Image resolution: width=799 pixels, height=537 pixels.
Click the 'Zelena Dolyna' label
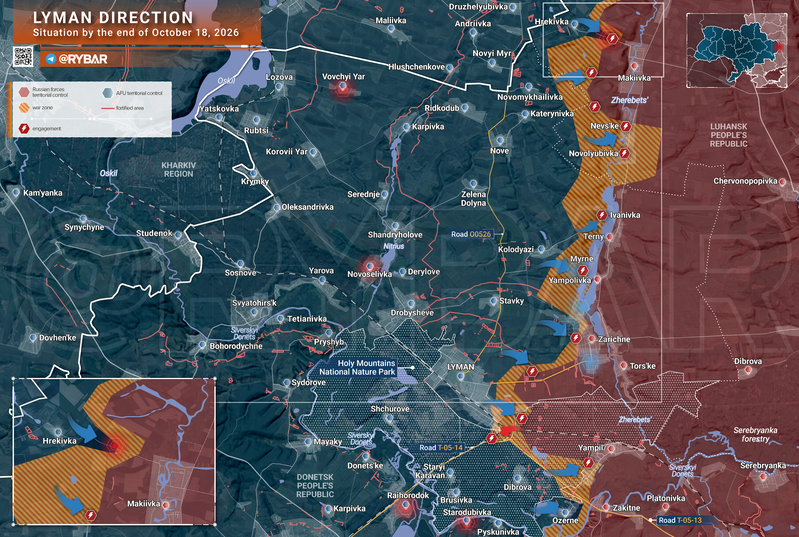point(473,199)
